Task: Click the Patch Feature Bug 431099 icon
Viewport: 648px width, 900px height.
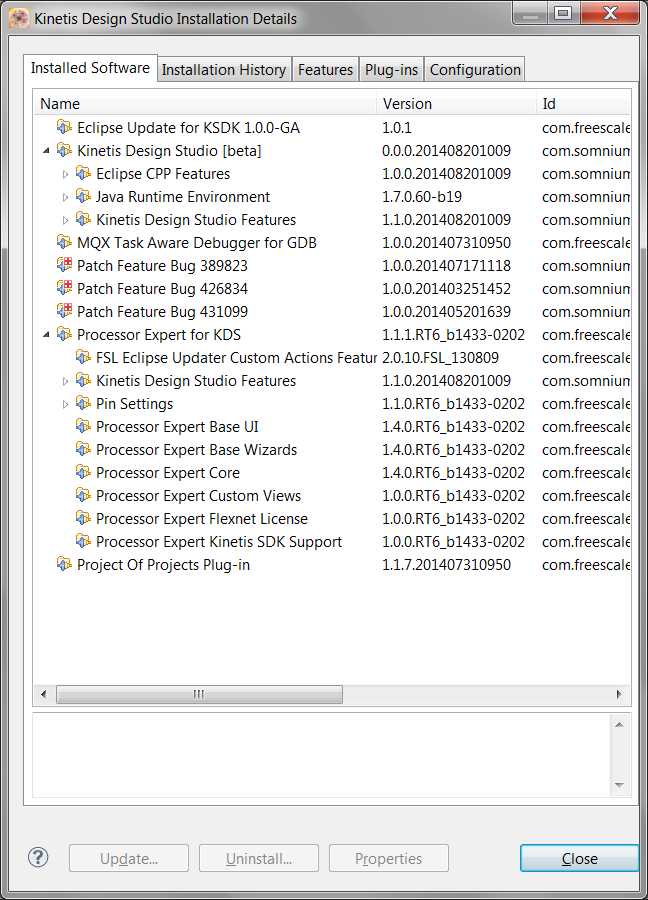Action: point(65,312)
